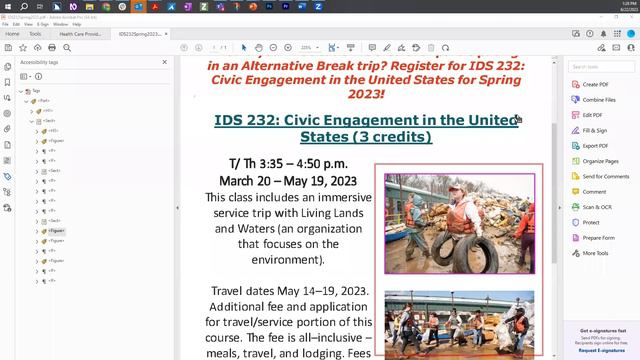Screen dimensions: 640x360
Task: Open the Page Thumbnails sidebar panel
Action: click(x=7, y=67)
